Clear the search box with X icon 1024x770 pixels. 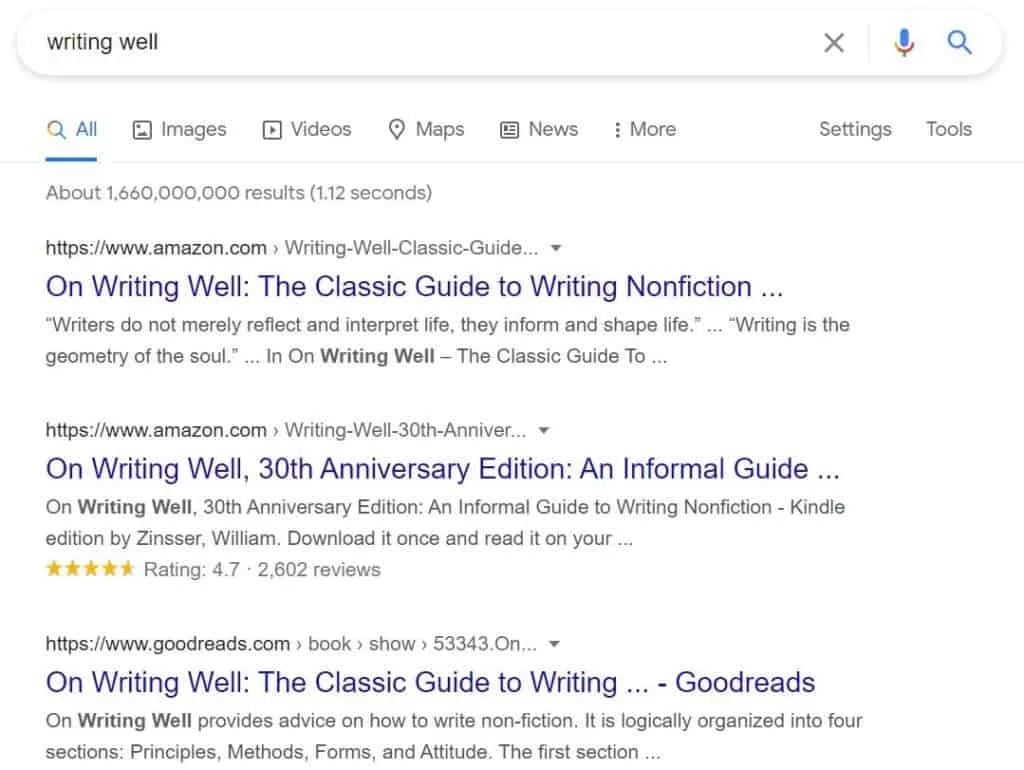pyautogui.click(x=833, y=43)
